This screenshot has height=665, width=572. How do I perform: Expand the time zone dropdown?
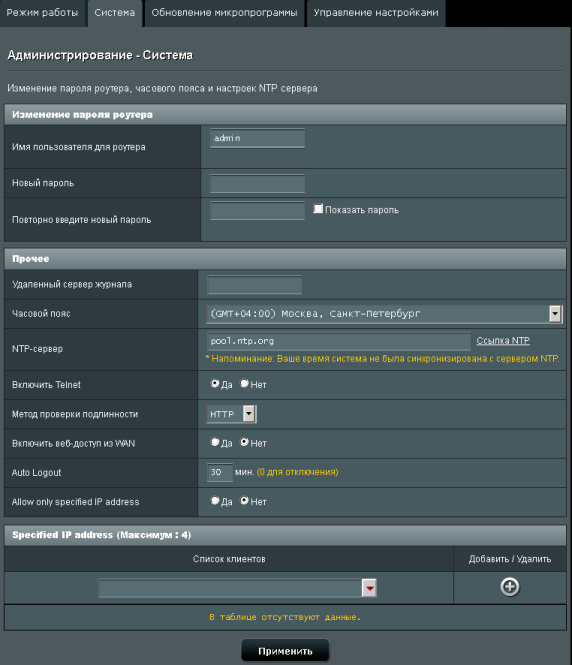[555, 314]
